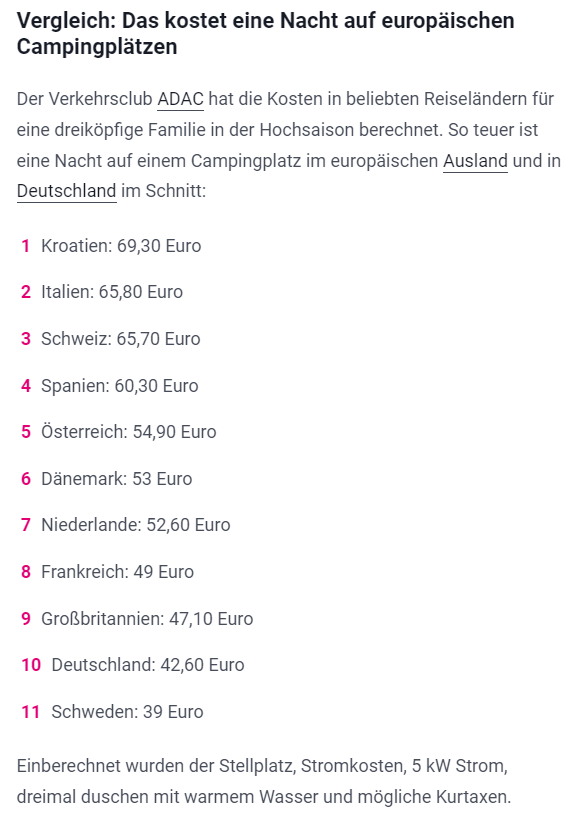This screenshot has width=585, height=813.
Task: Open the ADAC link
Action: tap(180, 99)
